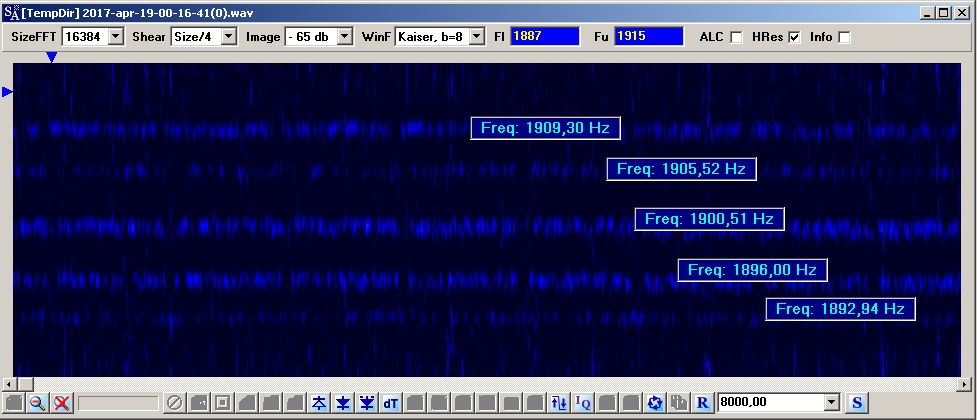Click the dT time difference button
Image resolution: width=977 pixels, height=420 pixels.
(x=391, y=403)
